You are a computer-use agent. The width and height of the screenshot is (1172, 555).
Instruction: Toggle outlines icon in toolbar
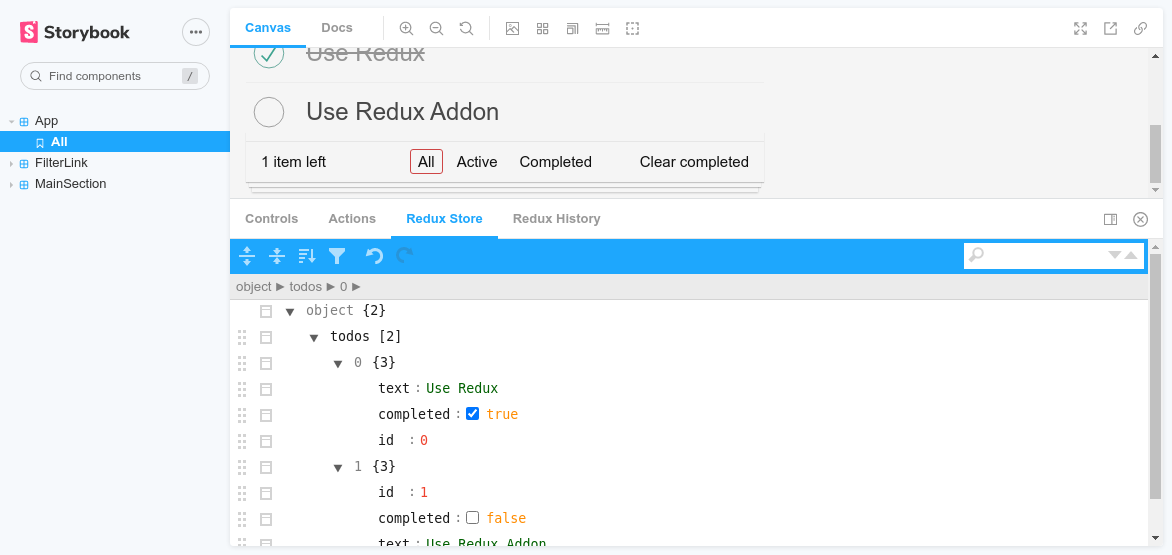pos(632,28)
